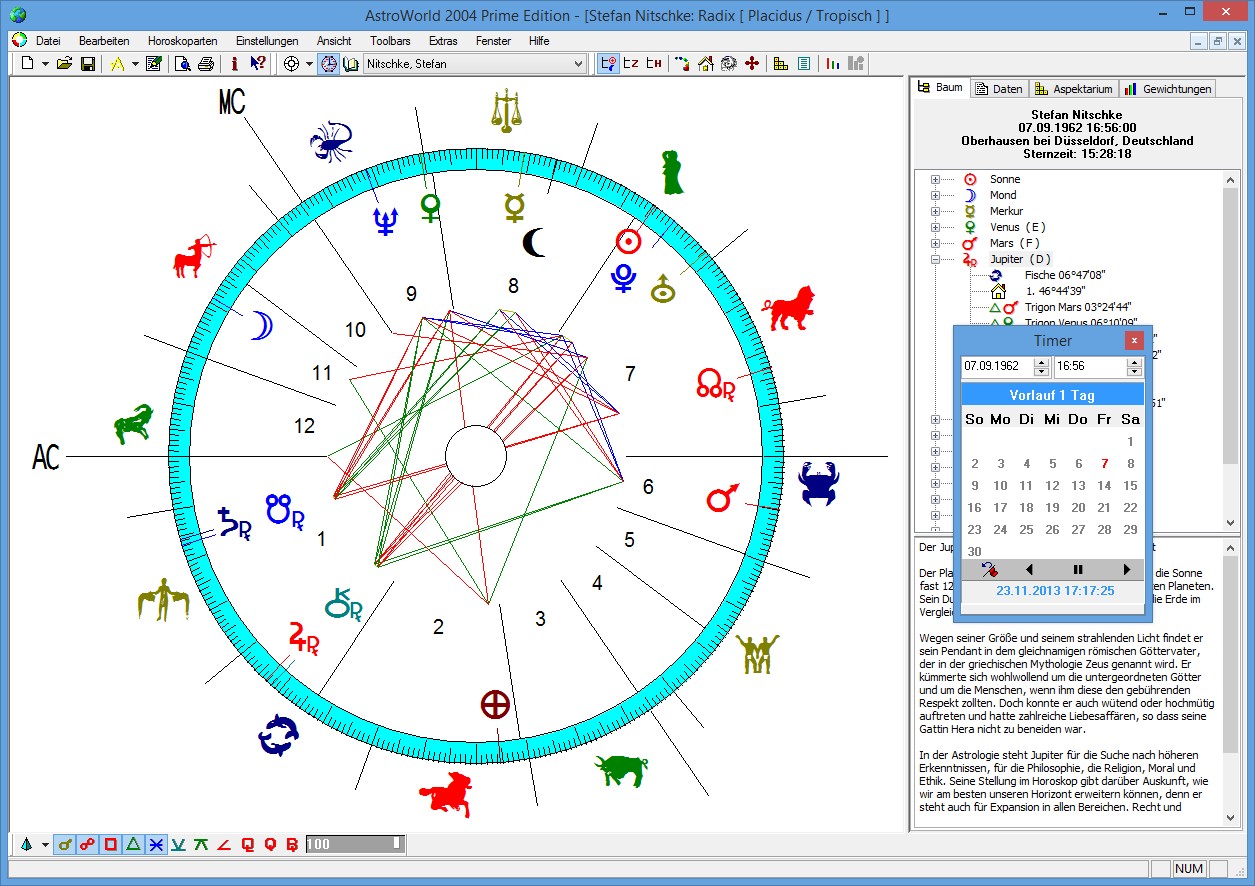Viewport: 1255px width, 886px height.
Task: Collapse the Jupiter (D) tree node
Action: (935, 260)
